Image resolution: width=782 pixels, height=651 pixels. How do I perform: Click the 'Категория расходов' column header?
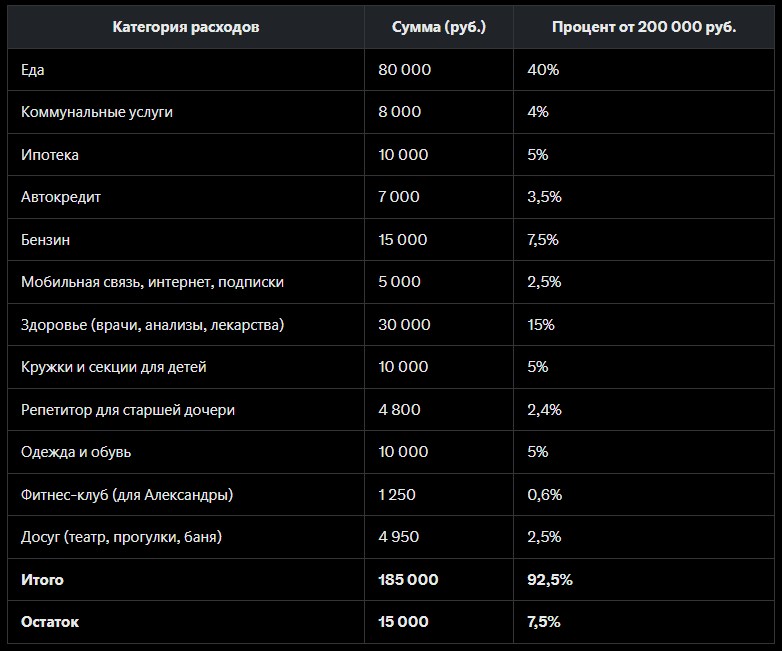186,27
